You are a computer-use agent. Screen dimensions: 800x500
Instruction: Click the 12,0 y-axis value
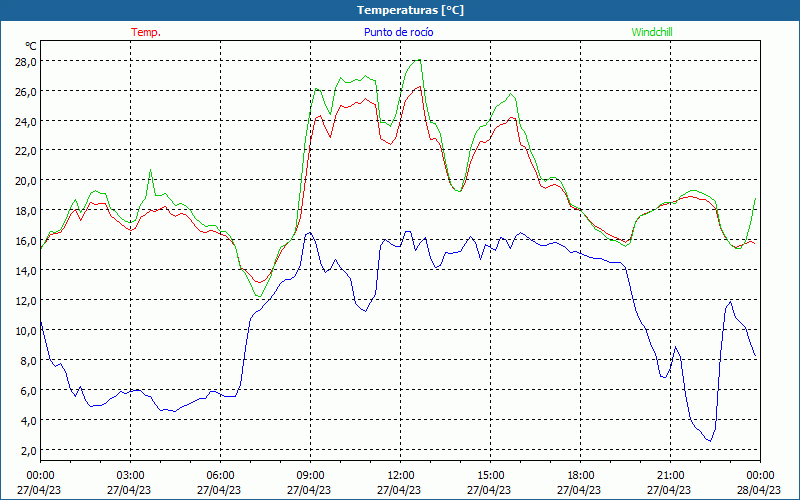[25, 301]
